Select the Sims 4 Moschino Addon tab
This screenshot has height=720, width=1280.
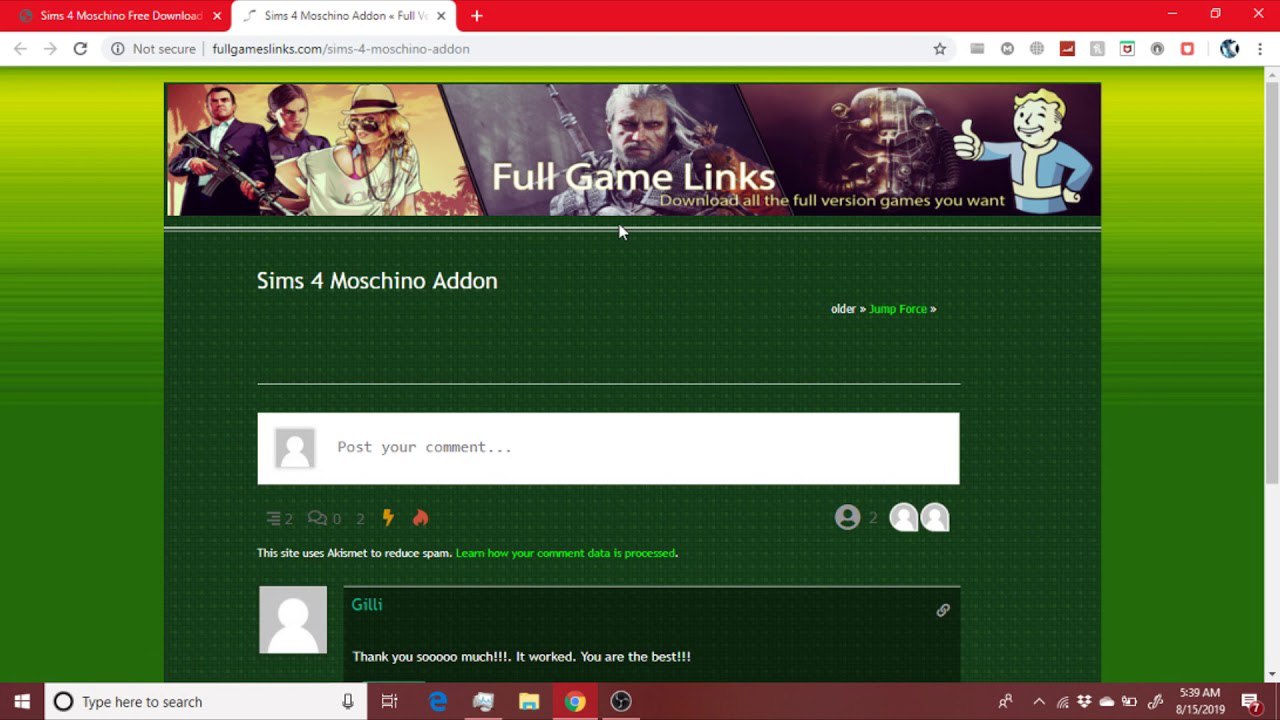(x=344, y=16)
